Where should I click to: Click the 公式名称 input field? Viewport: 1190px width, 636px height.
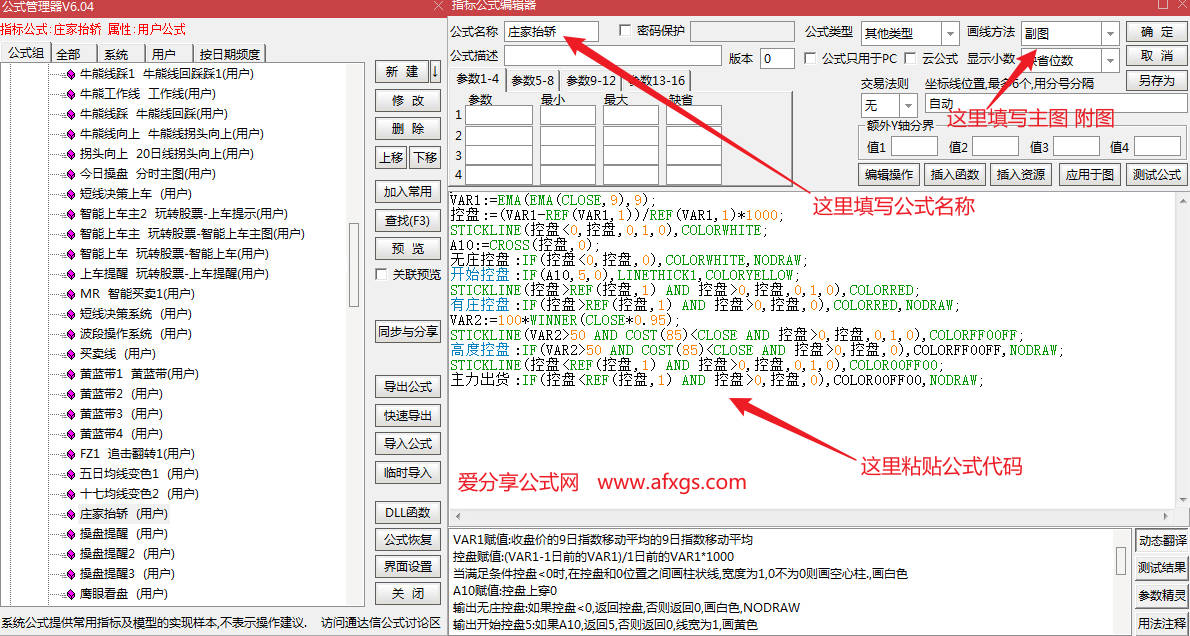[551, 32]
